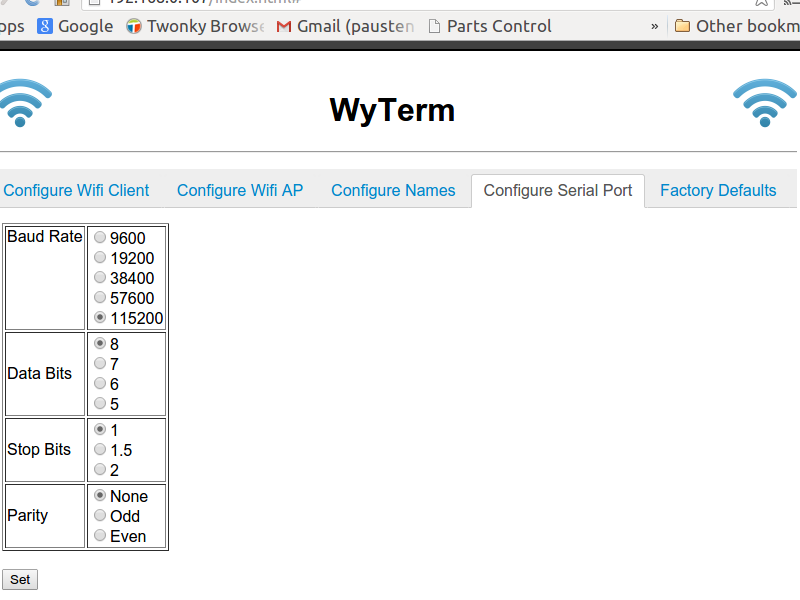Open the Parts Control bookmark
Screen dimensions: 800x600
(x=489, y=26)
